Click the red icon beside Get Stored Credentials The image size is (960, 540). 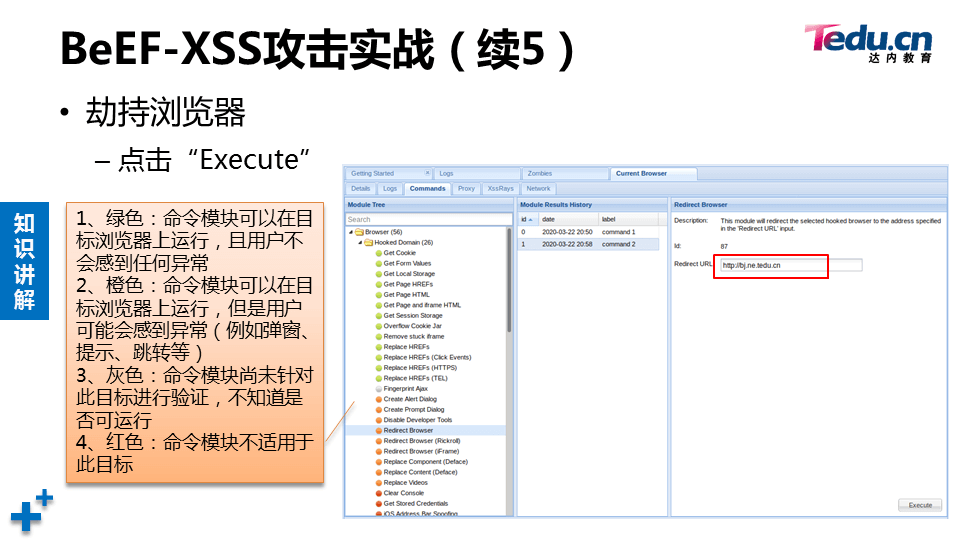point(378,503)
